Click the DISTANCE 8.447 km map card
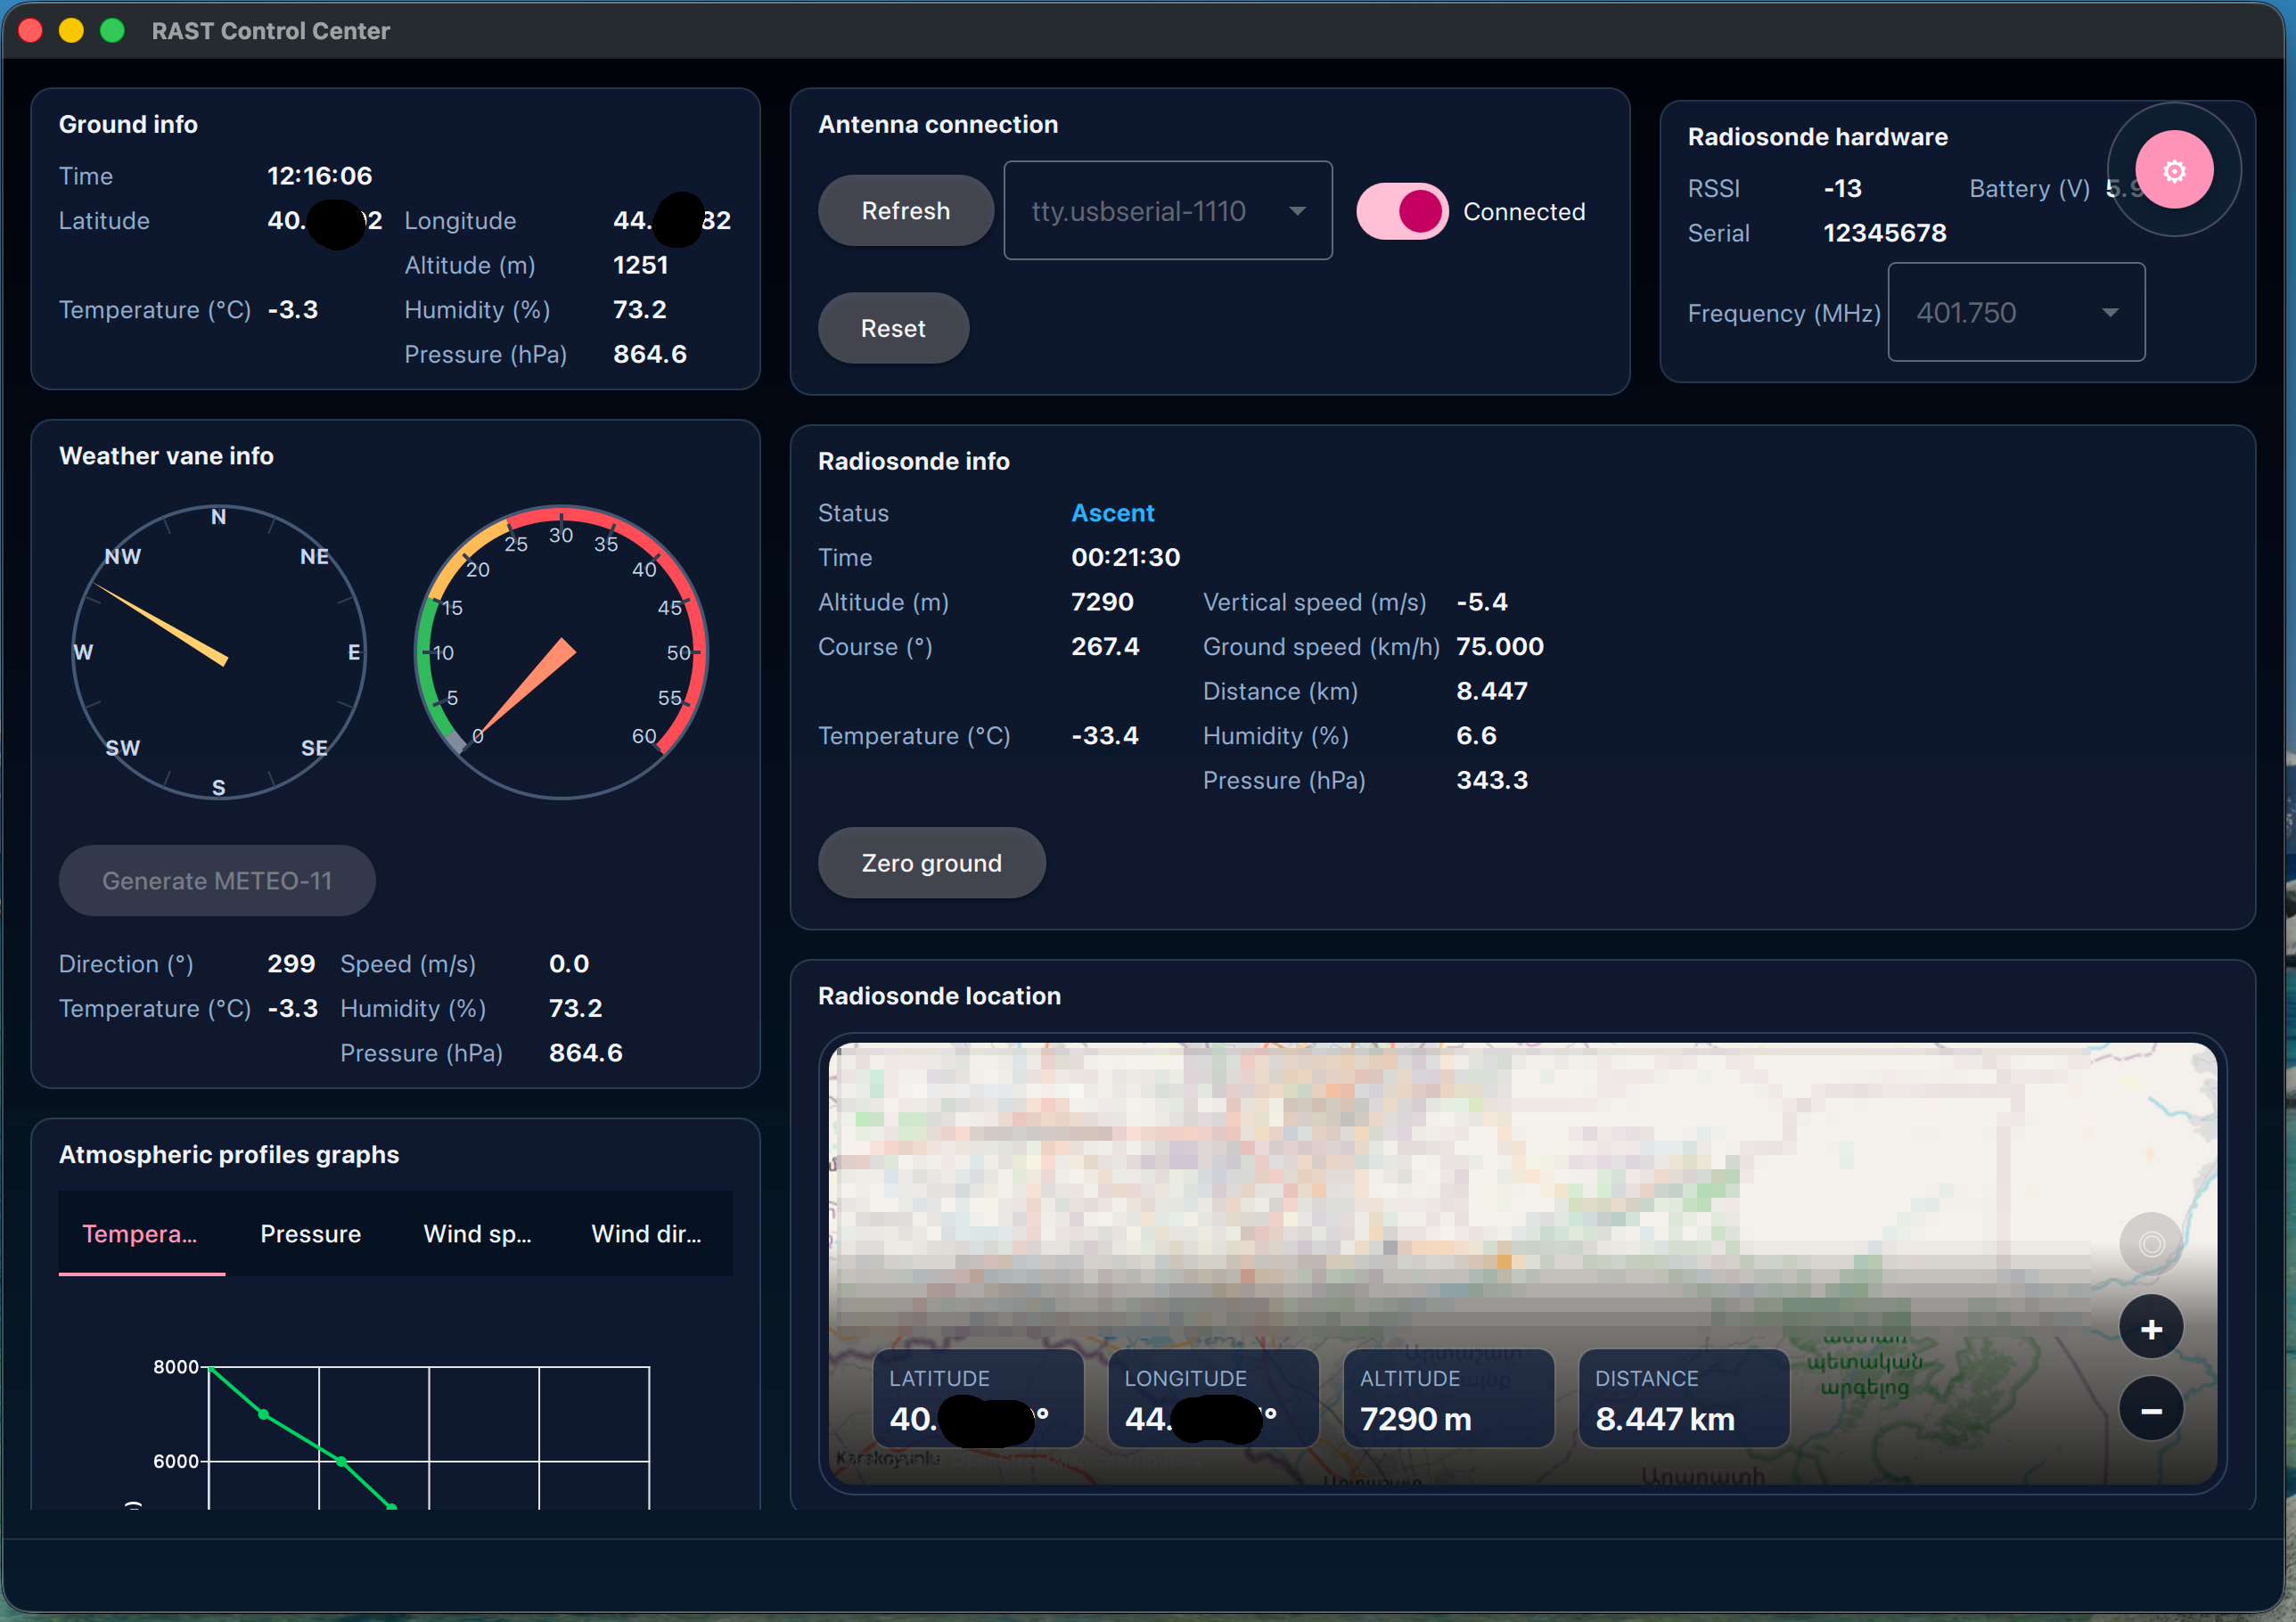Screen dimensions: 2296x1622 tap(1683, 1399)
